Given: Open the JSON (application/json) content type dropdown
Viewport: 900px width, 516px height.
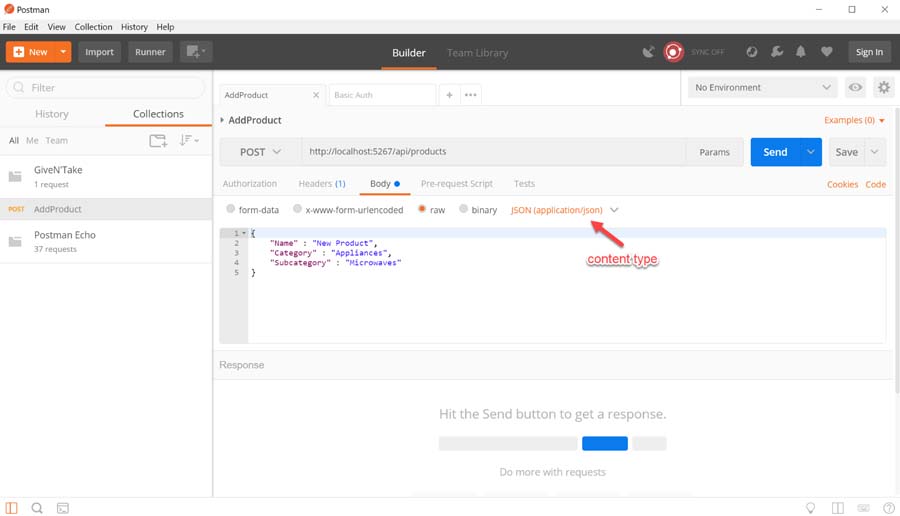Looking at the screenshot, I should tap(565, 210).
